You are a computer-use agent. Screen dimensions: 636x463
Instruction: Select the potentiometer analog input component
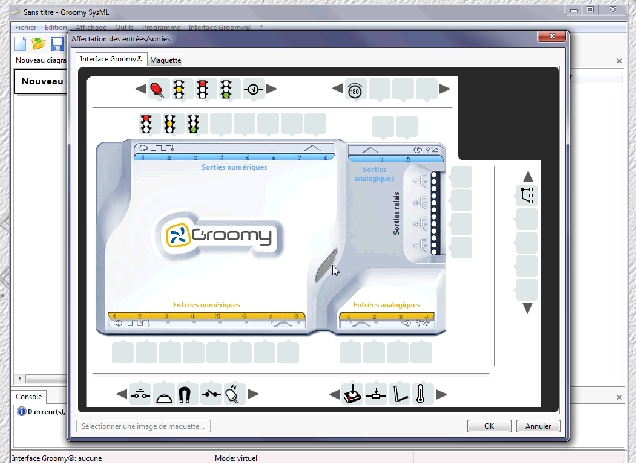376,394
